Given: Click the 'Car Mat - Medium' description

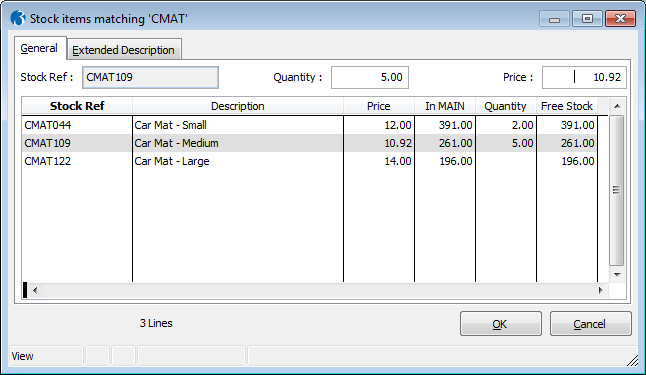Looking at the screenshot, I should click(x=176, y=143).
